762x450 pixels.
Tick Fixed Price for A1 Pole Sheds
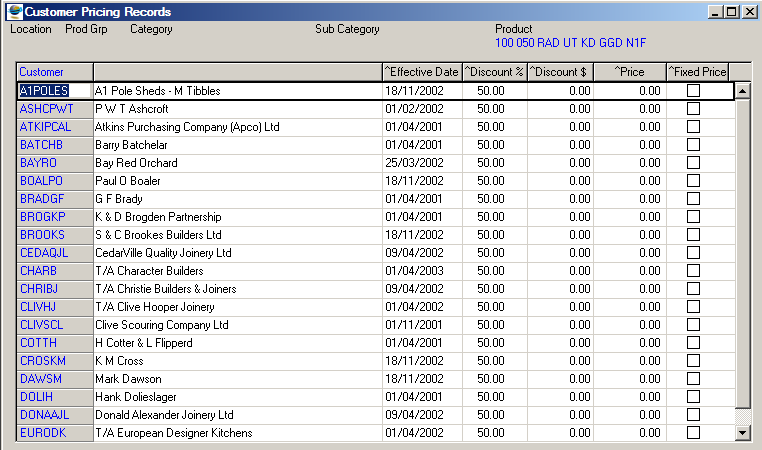(693, 91)
